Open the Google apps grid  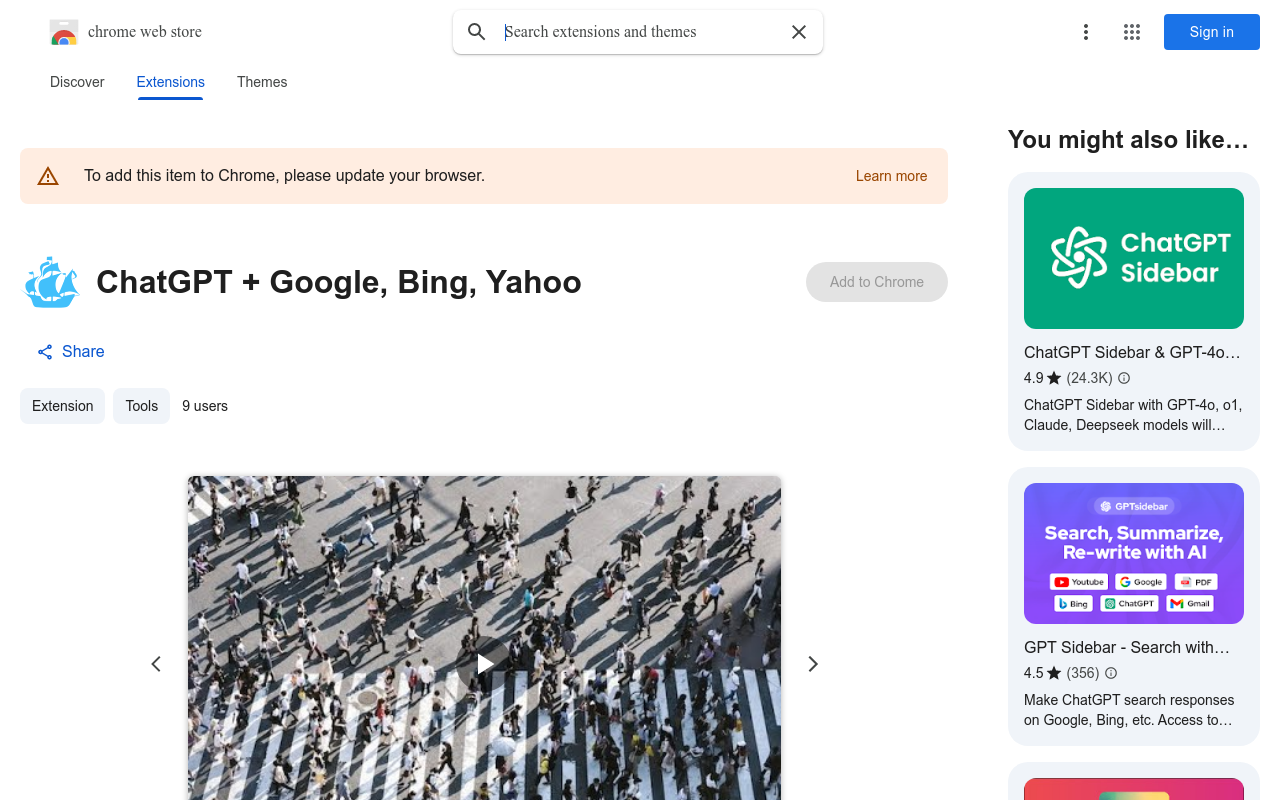(1131, 31)
